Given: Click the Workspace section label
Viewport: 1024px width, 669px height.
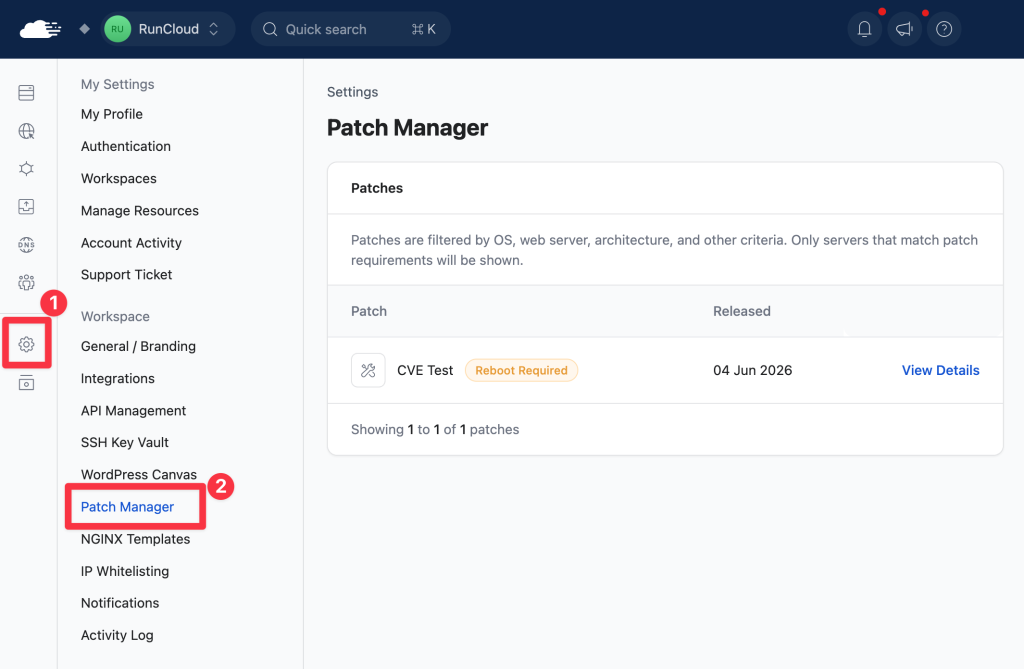Looking at the screenshot, I should 115,316.
